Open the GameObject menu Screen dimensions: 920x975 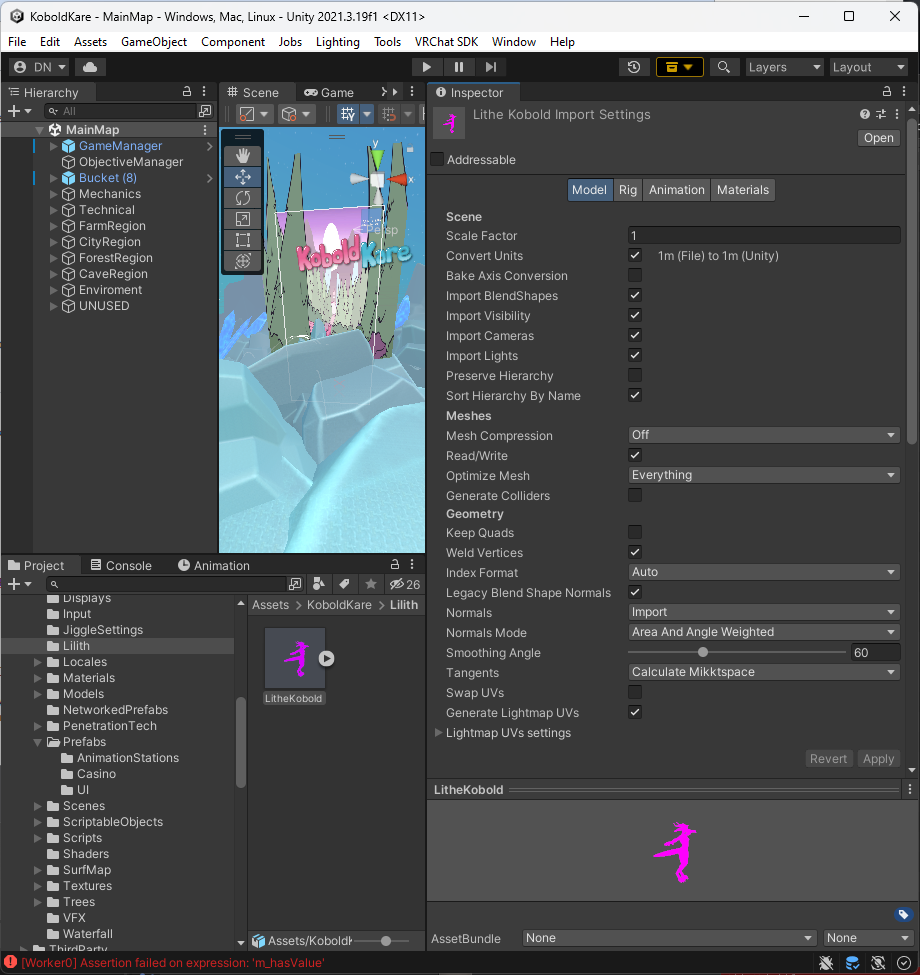[x=154, y=42]
